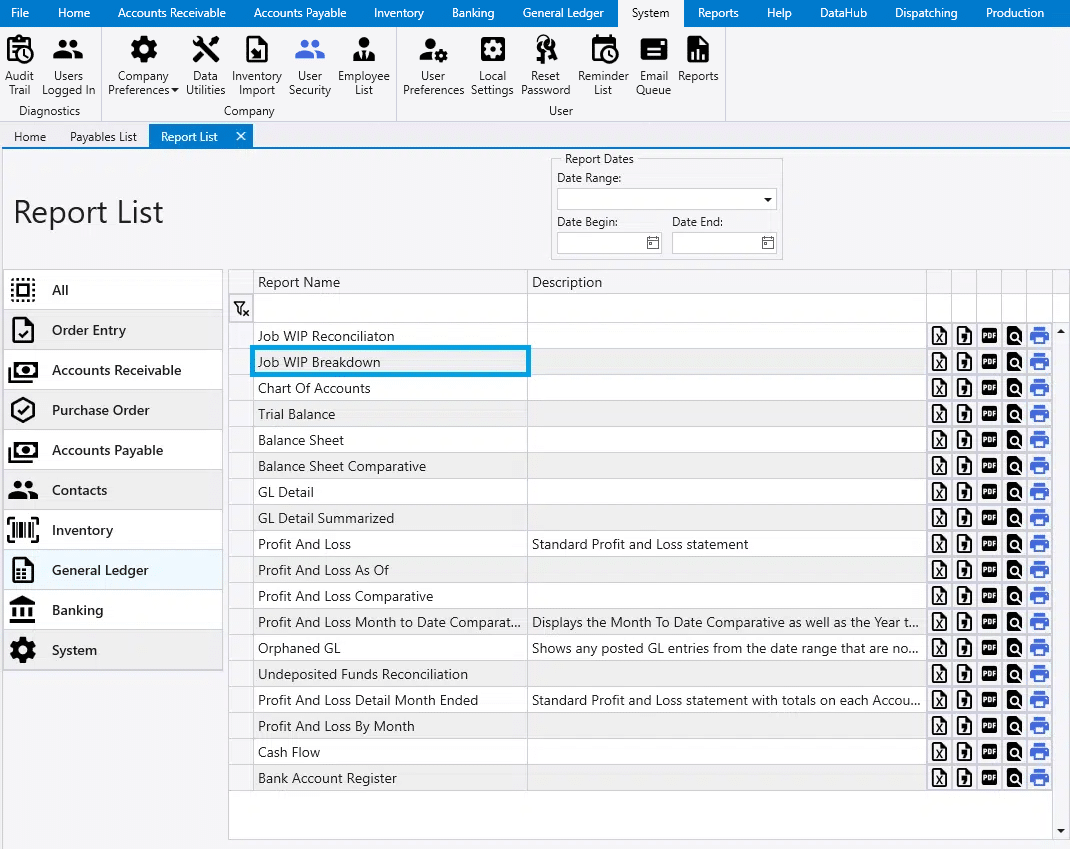The image size is (1070, 849).
Task: Click the Report Name filter field
Action: click(390, 308)
